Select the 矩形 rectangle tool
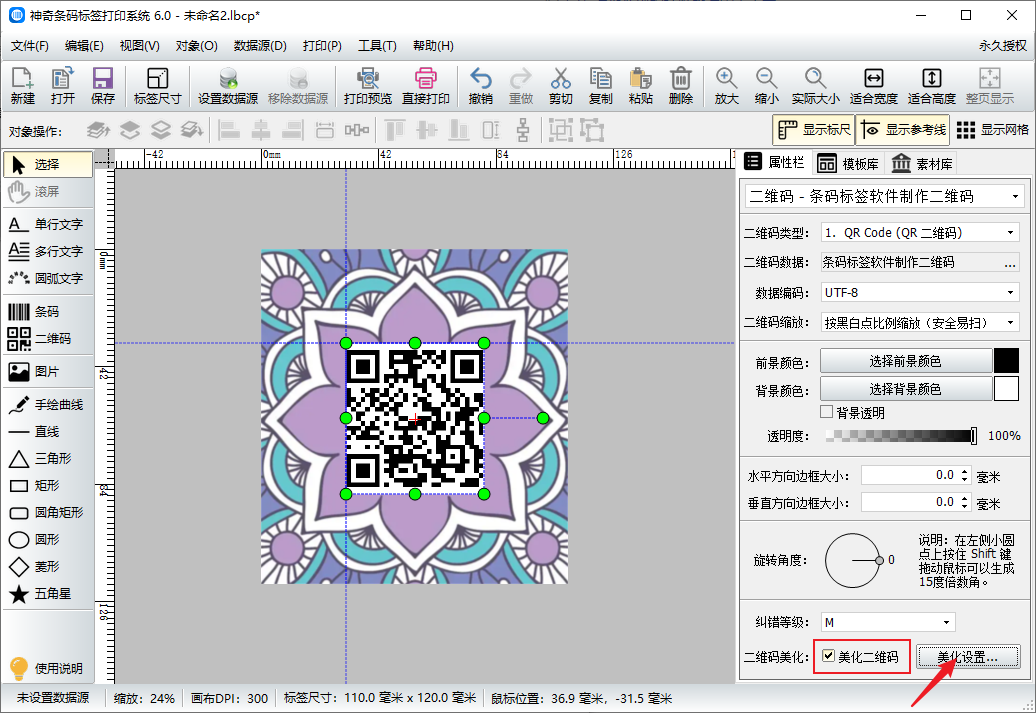Viewport: 1036px width, 713px height. [48, 486]
